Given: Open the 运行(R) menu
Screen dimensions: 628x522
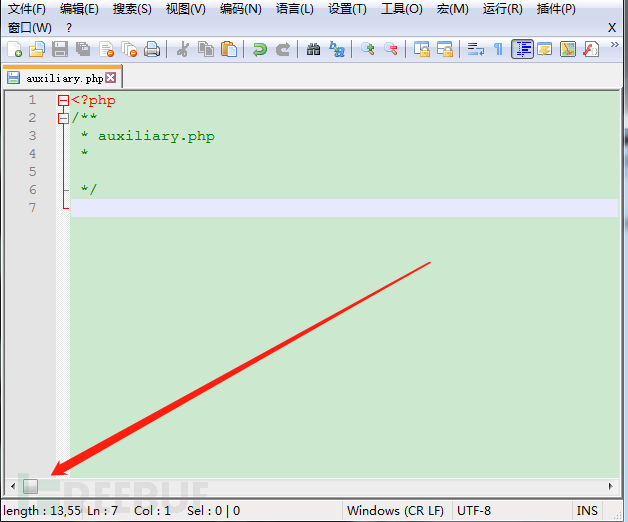Looking at the screenshot, I should tap(503, 9).
